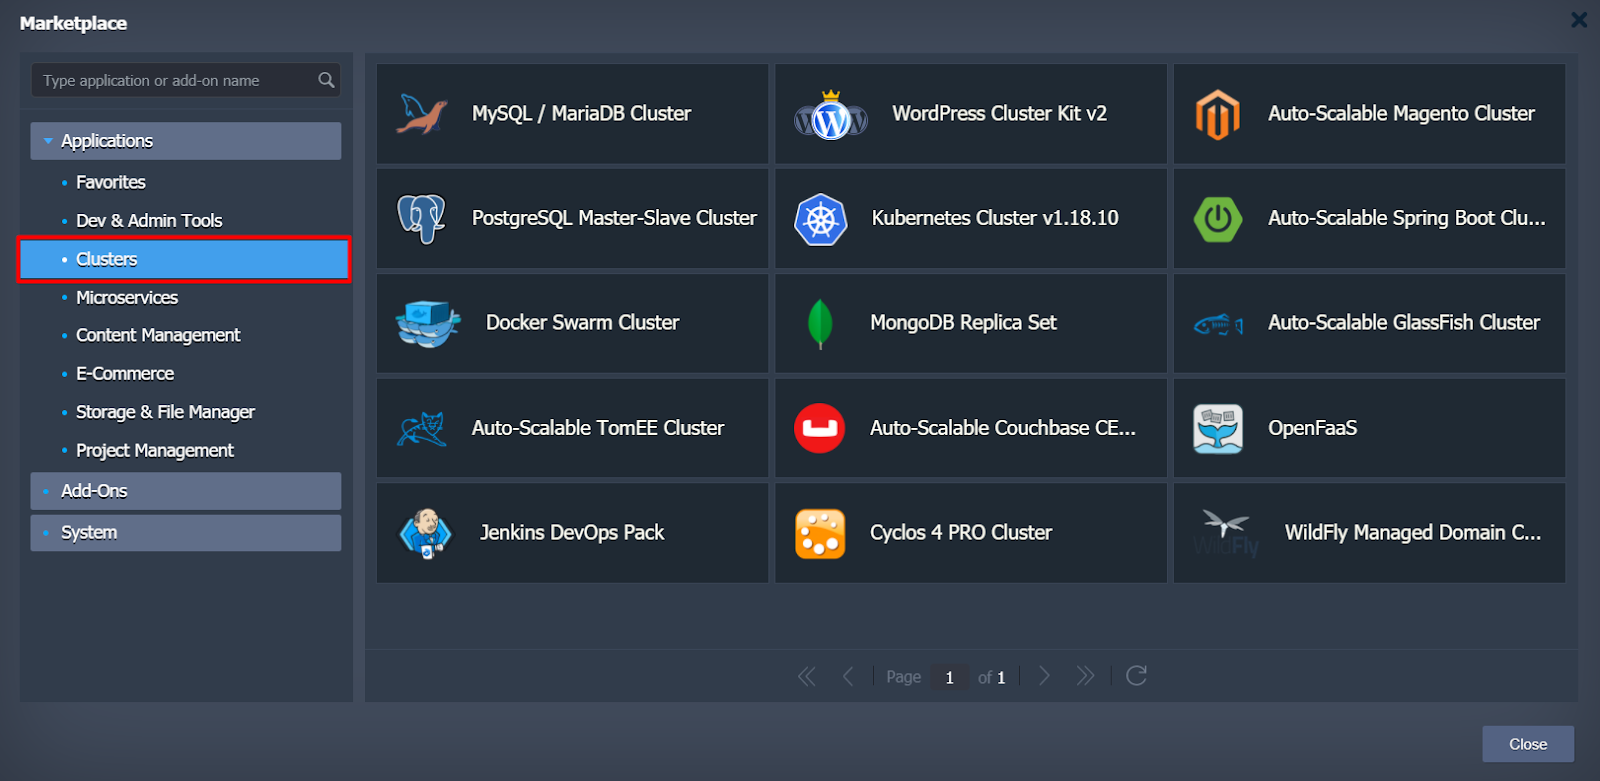1600x781 pixels.
Task: Click the Close button
Action: 1528,744
